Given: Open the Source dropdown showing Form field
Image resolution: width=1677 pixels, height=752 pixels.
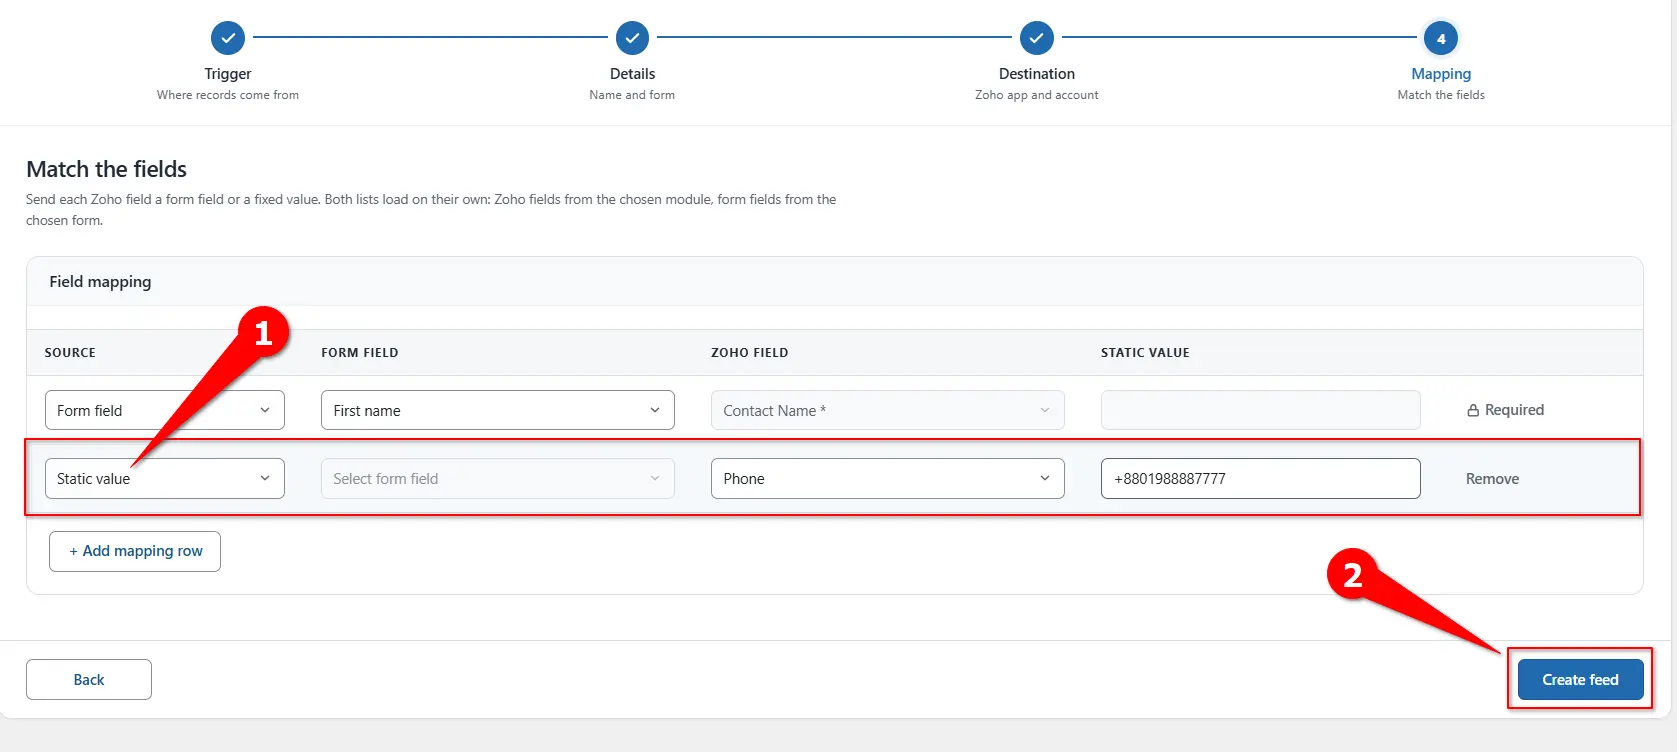Looking at the screenshot, I should [165, 410].
